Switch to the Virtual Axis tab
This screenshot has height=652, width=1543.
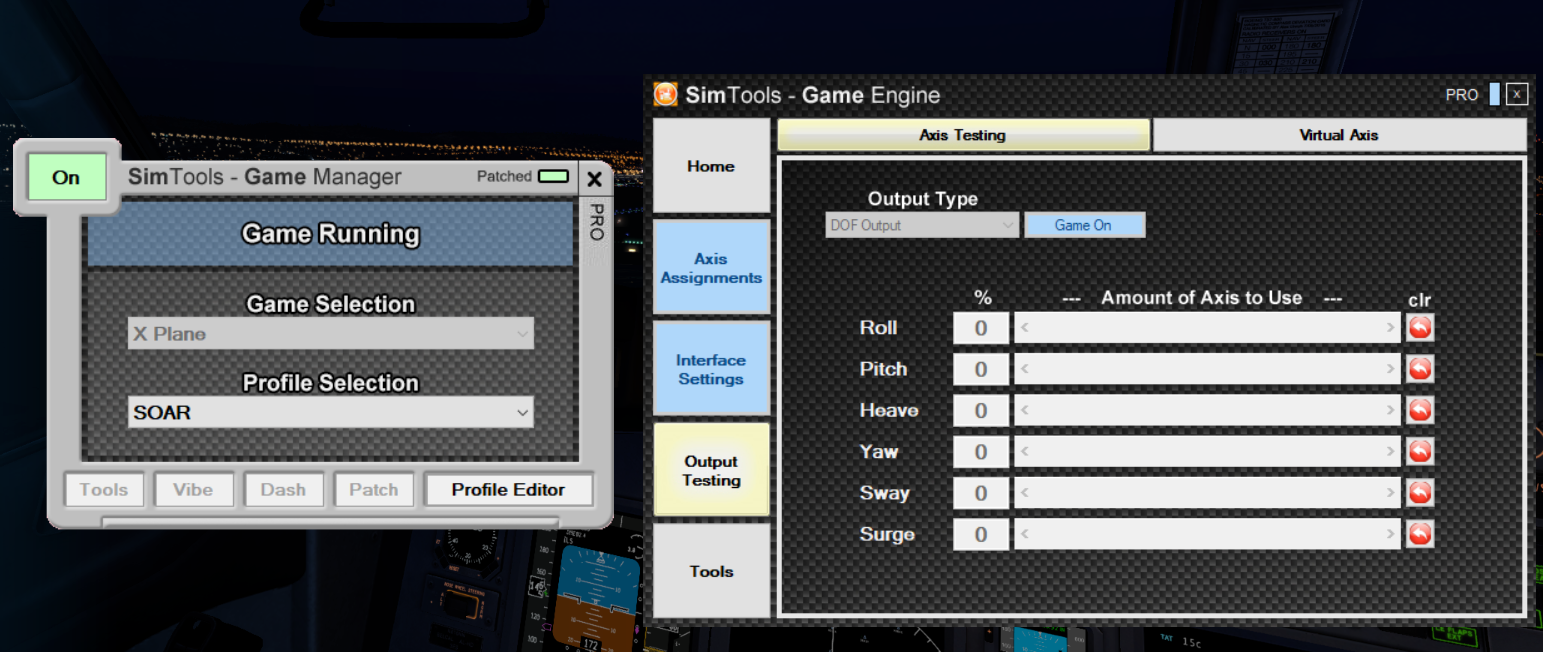[1339, 135]
